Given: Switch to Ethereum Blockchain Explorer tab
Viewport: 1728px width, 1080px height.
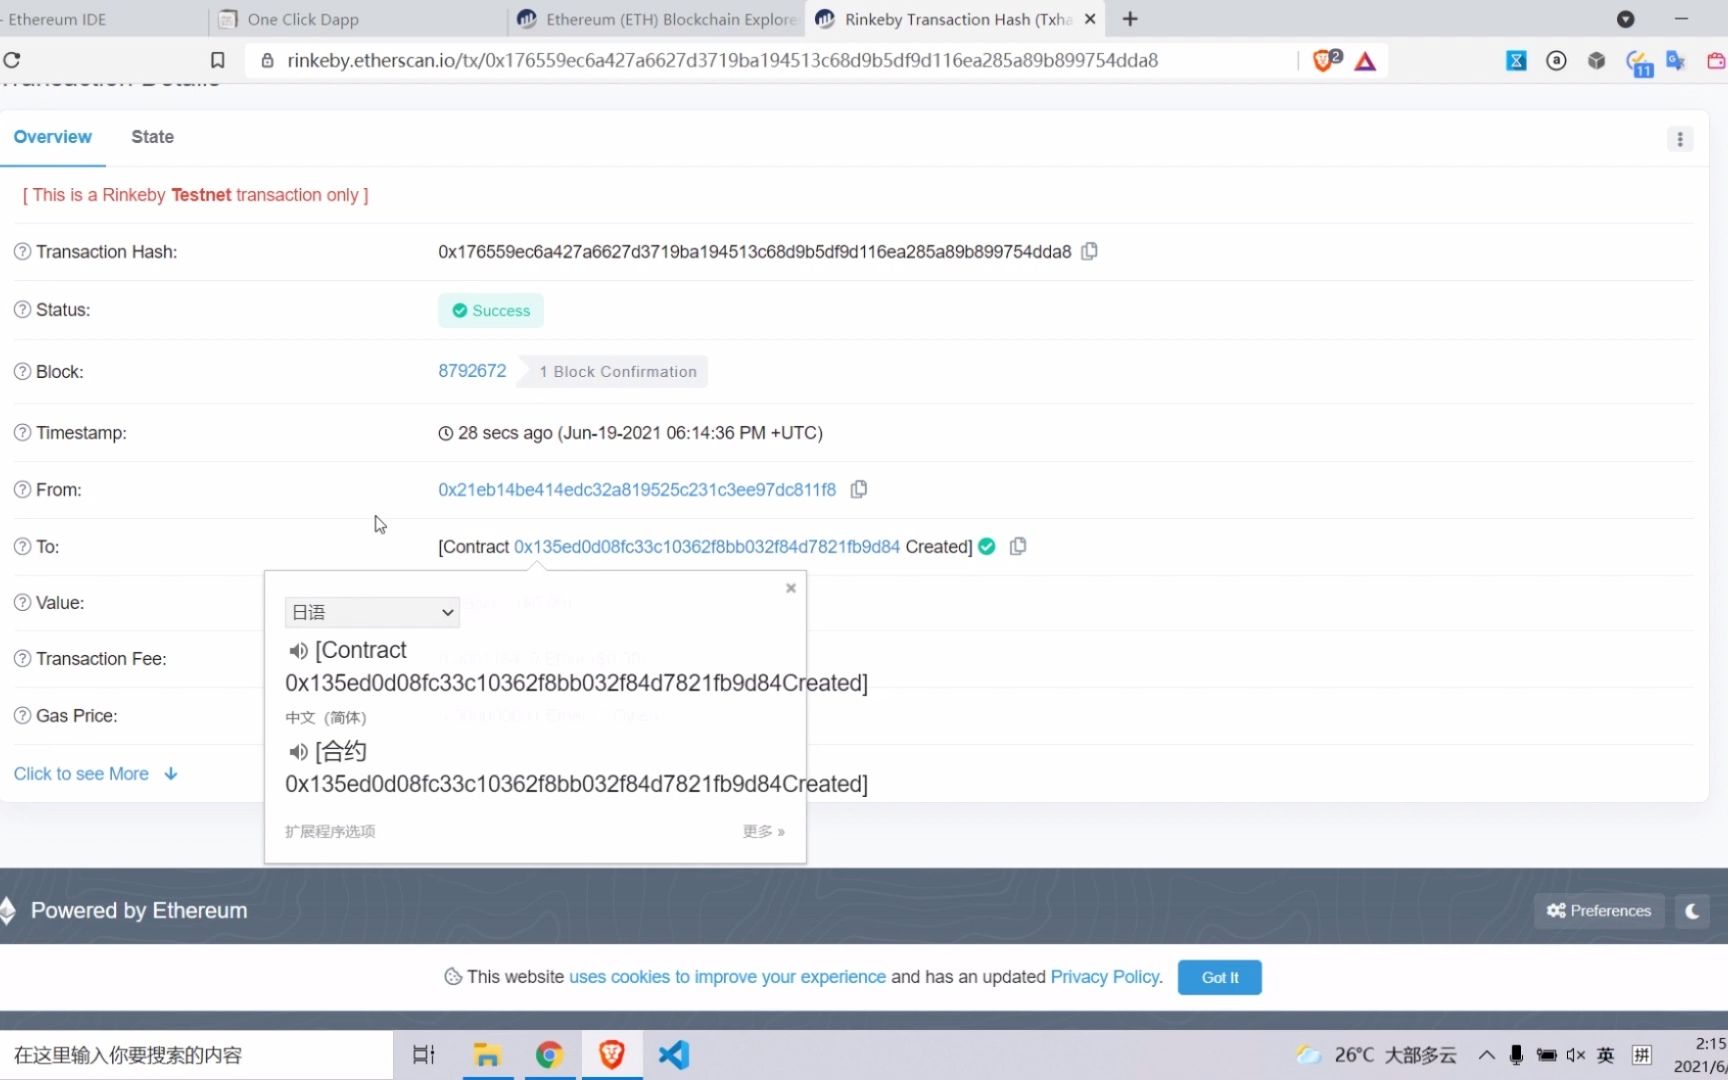Looking at the screenshot, I should [x=655, y=19].
